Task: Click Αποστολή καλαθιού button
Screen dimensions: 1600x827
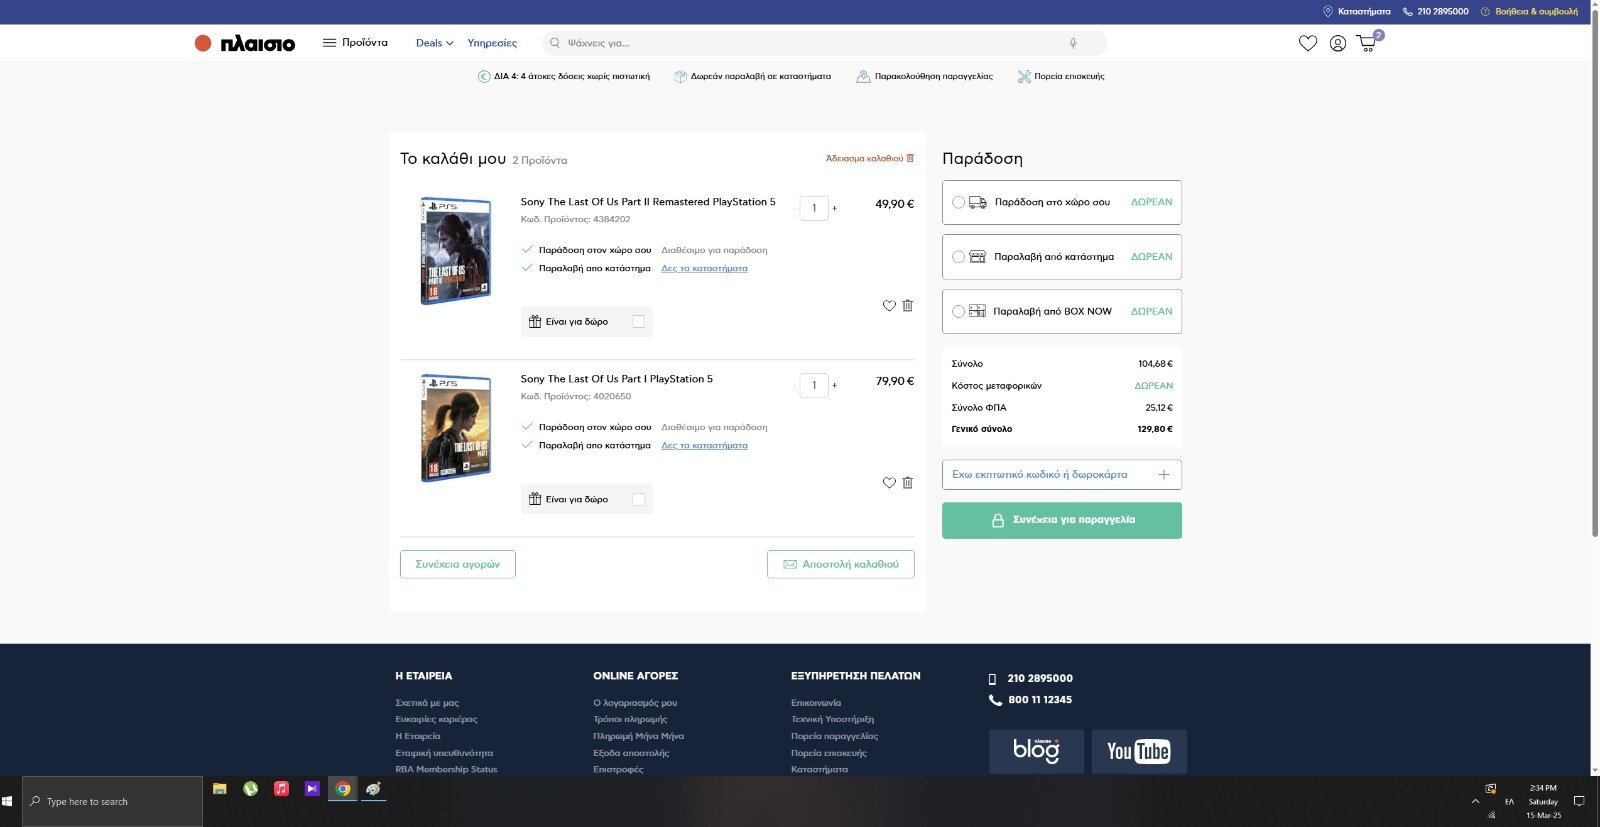Action: 841,564
